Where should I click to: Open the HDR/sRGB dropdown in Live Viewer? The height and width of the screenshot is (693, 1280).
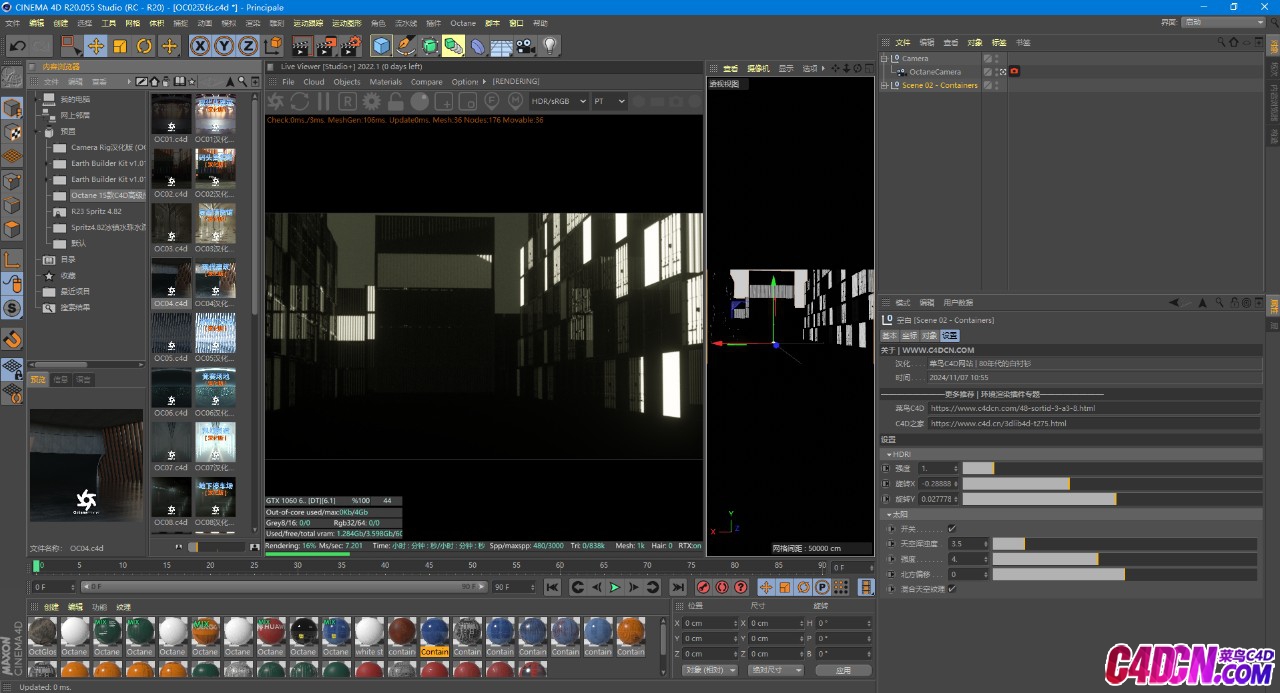(558, 101)
